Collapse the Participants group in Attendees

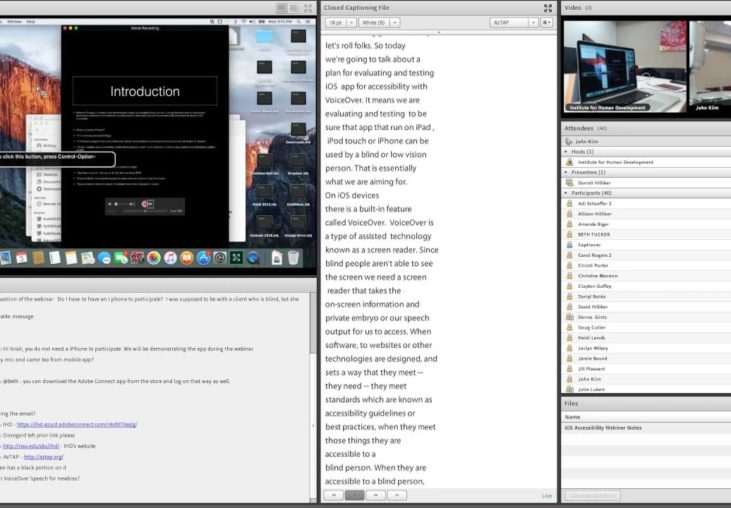pos(568,193)
